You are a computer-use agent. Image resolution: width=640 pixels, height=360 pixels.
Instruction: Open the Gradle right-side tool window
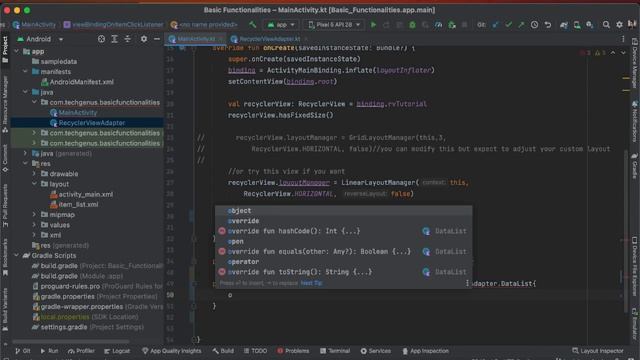[635, 167]
